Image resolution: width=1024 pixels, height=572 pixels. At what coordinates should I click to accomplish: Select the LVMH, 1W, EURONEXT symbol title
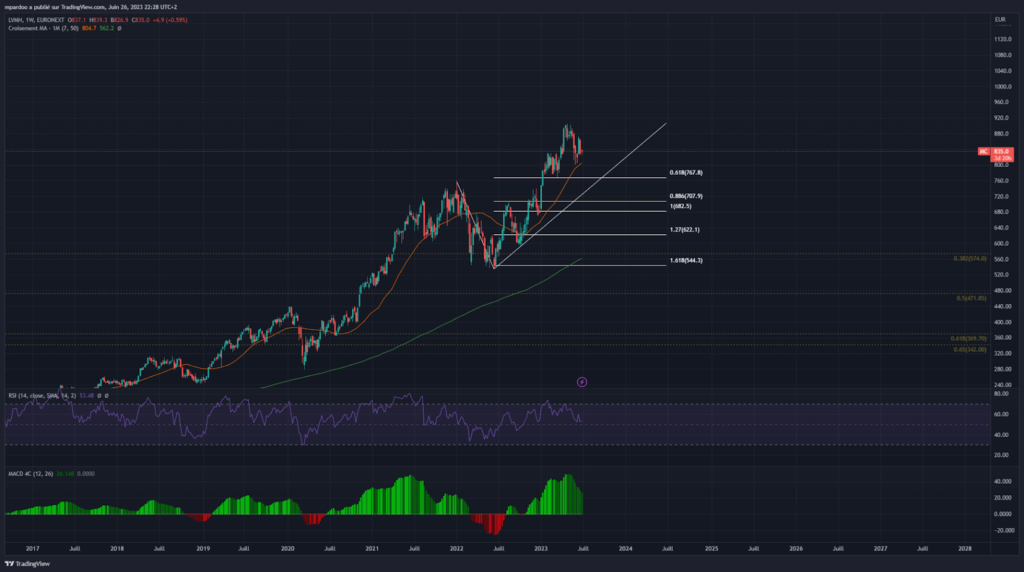[x=37, y=20]
